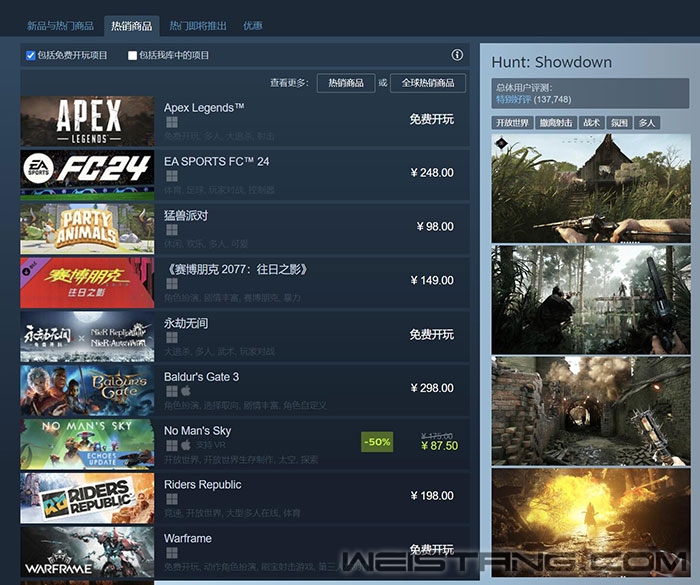Click Windows icon under 赛博朋克 2077
Image resolution: width=700 pixels, height=585 pixels.
coord(171,284)
